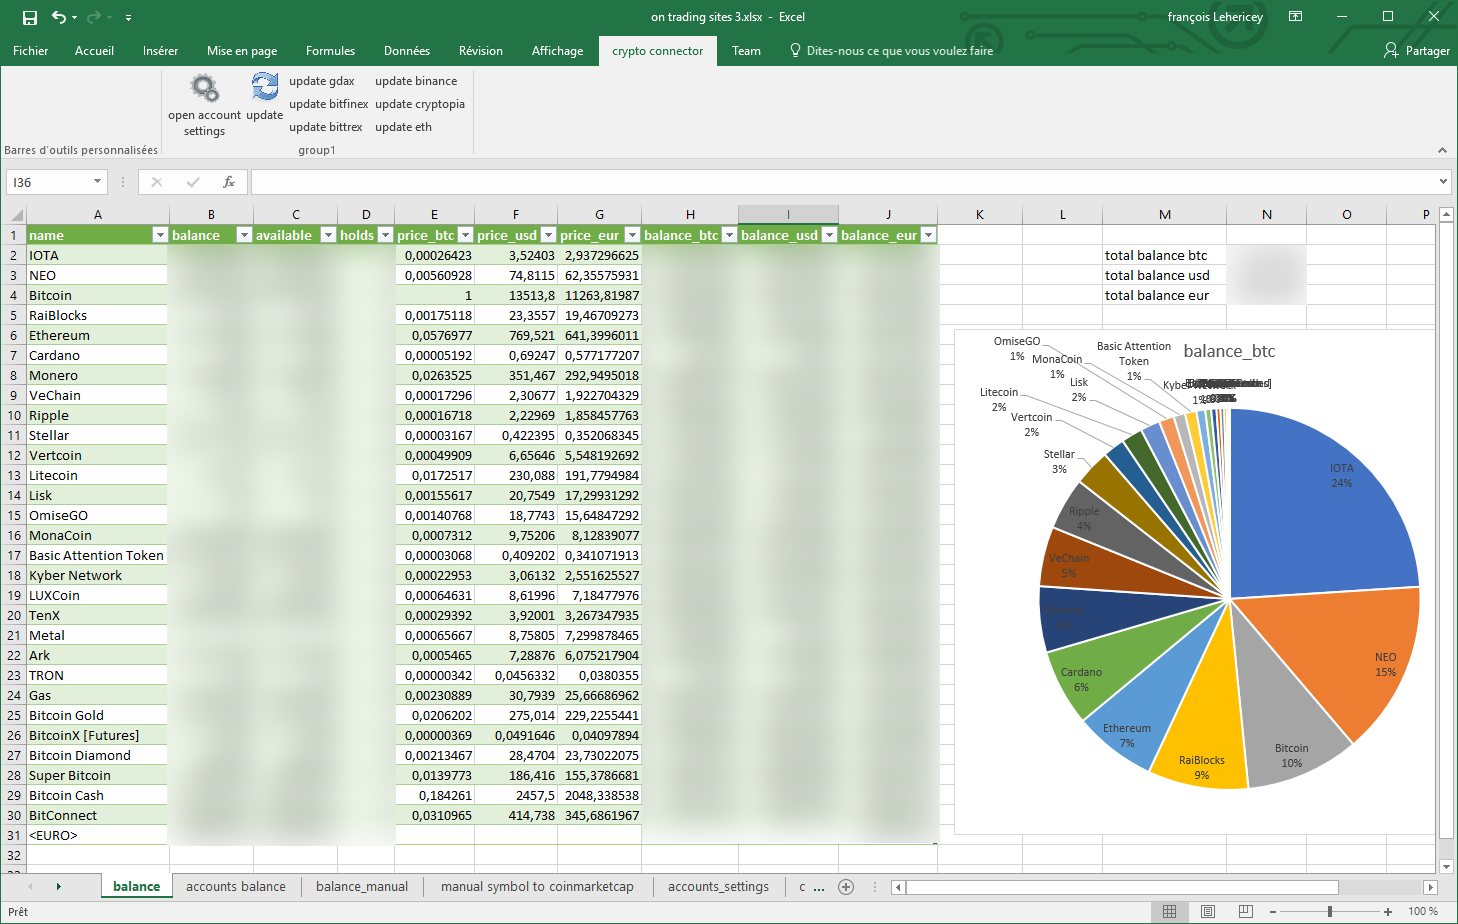Click update bittrex button
This screenshot has height=924, width=1458.
click(x=325, y=127)
